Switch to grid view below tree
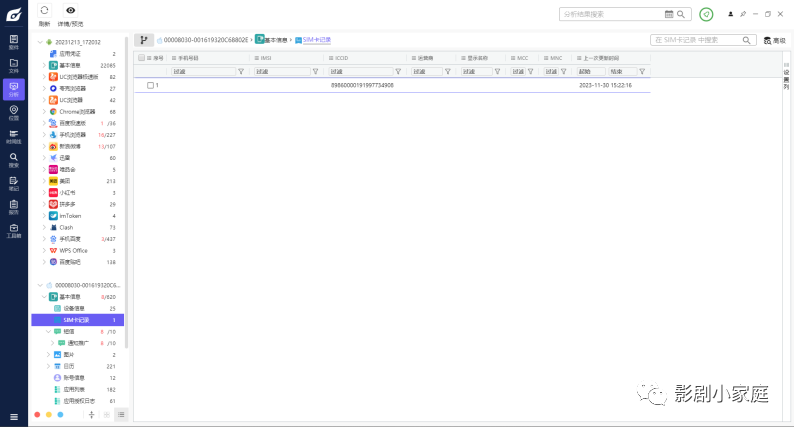This screenshot has width=794, height=428. (107, 415)
